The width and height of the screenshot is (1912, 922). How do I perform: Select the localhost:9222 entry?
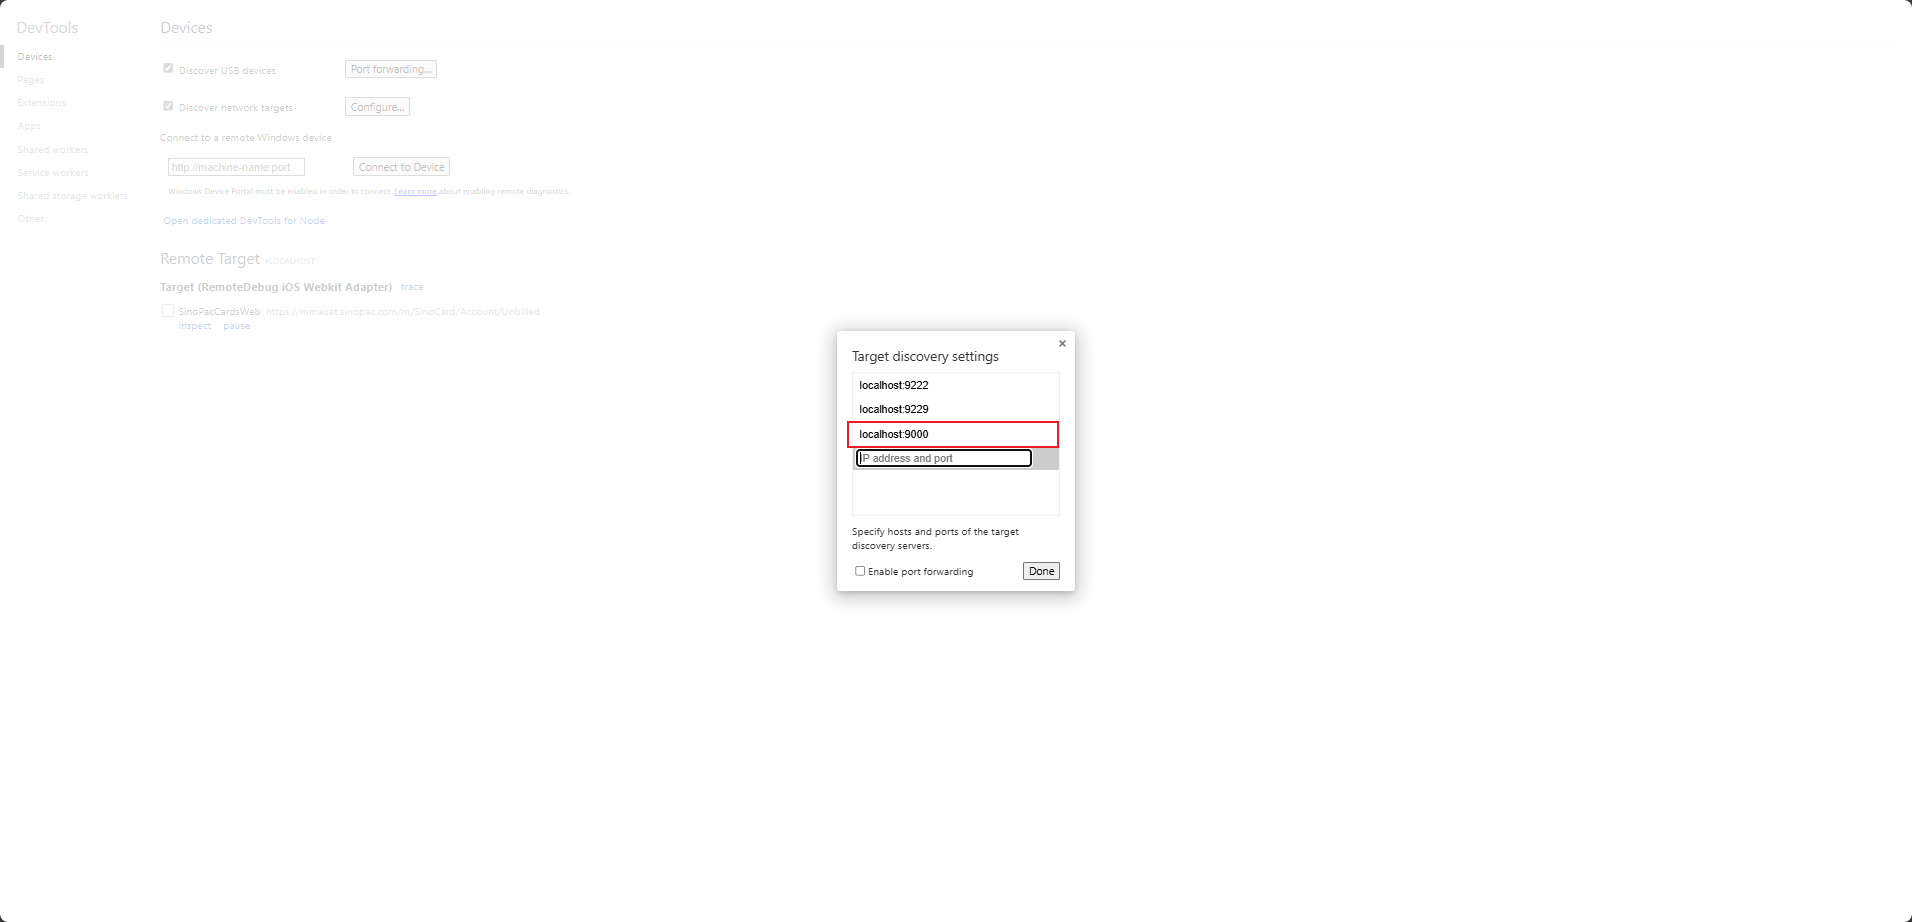tap(955, 385)
